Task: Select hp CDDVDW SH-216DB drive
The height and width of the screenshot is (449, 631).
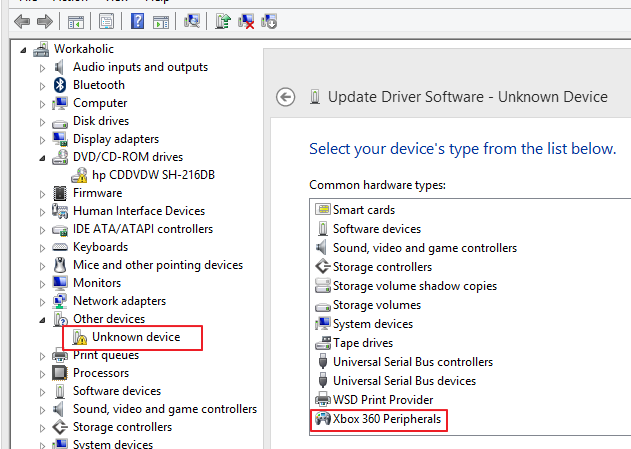Action: (x=153, y=175)
